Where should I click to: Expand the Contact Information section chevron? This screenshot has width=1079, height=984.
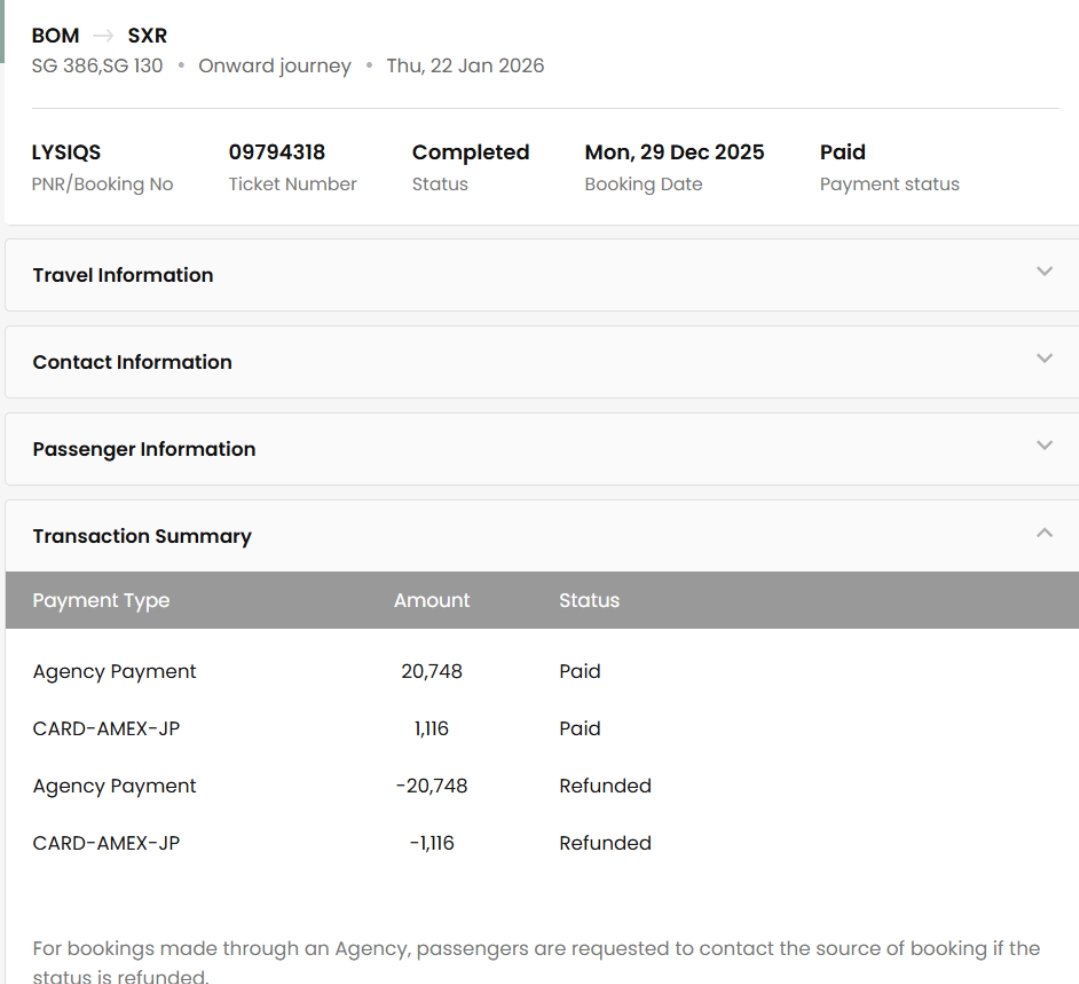pyautogui.click(x=1044, y=358)
